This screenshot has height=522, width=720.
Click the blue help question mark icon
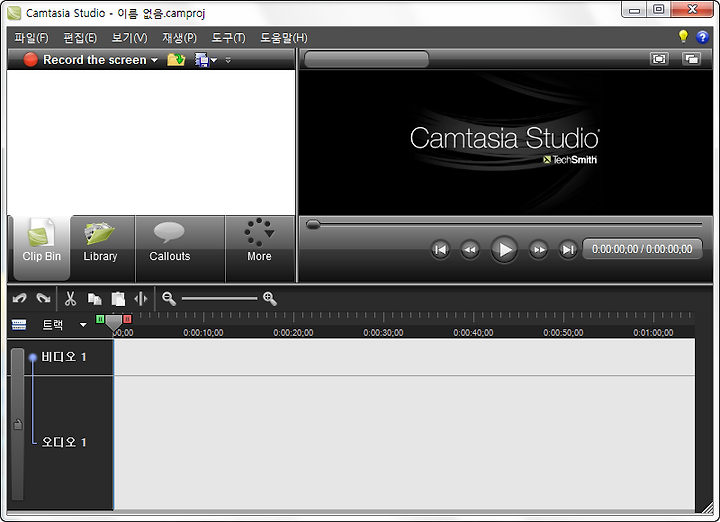702,37
